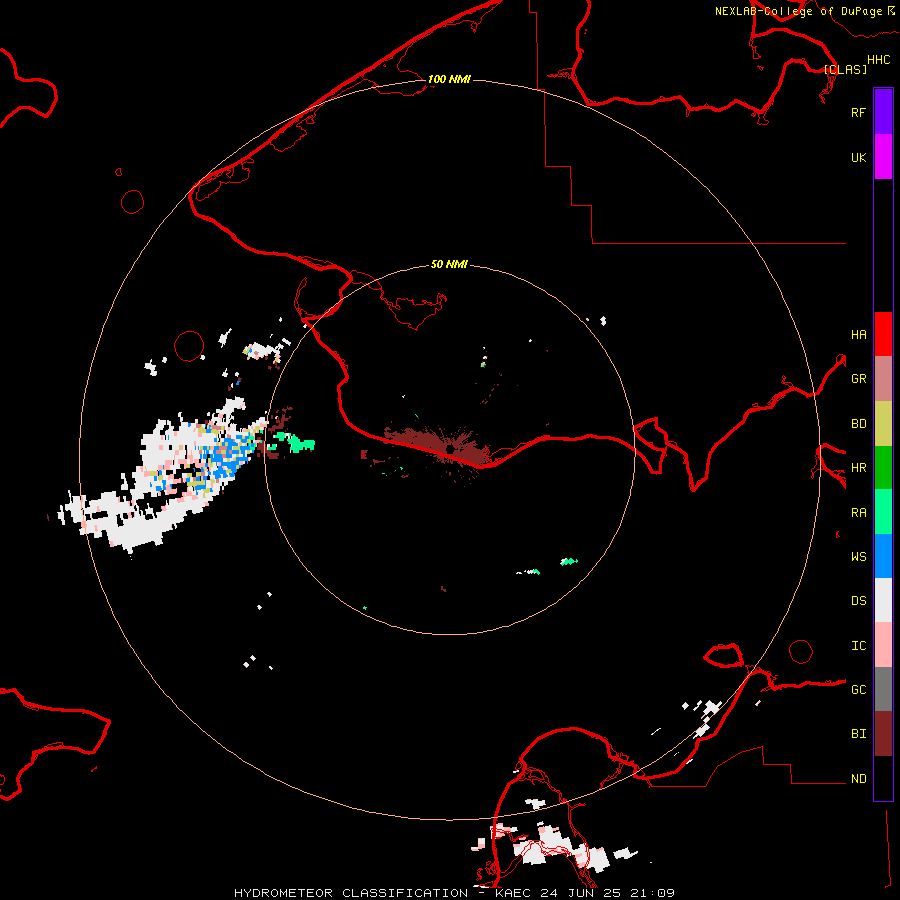Click the HA red legend swatch
Screen dimensions: 900x900
(883, 334)
